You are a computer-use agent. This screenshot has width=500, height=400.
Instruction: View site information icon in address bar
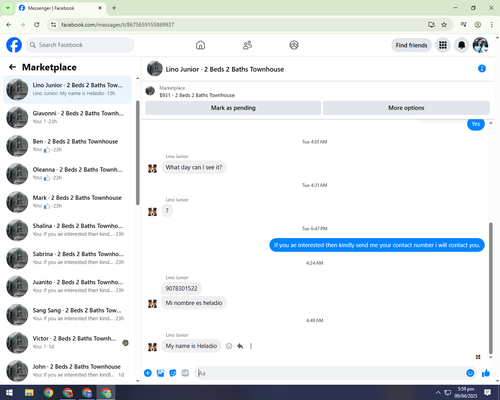coord(53,25)
